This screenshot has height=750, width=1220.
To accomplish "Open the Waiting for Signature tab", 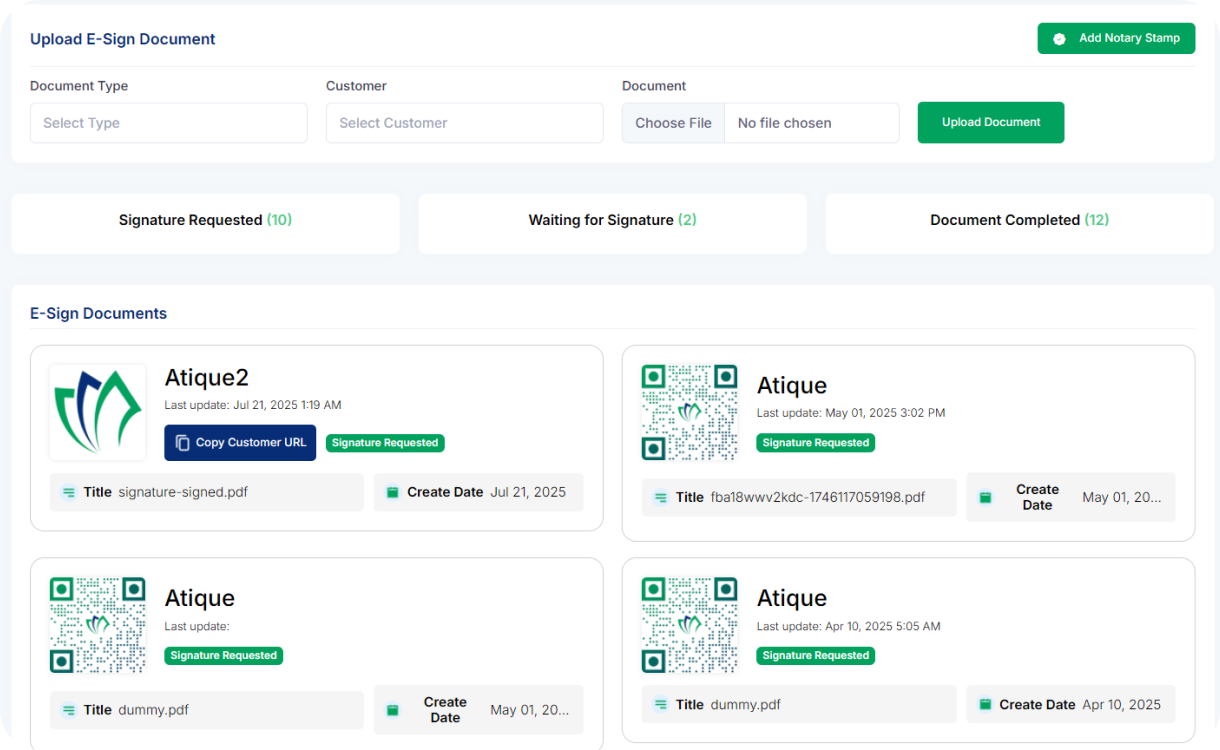I will 612,220.
